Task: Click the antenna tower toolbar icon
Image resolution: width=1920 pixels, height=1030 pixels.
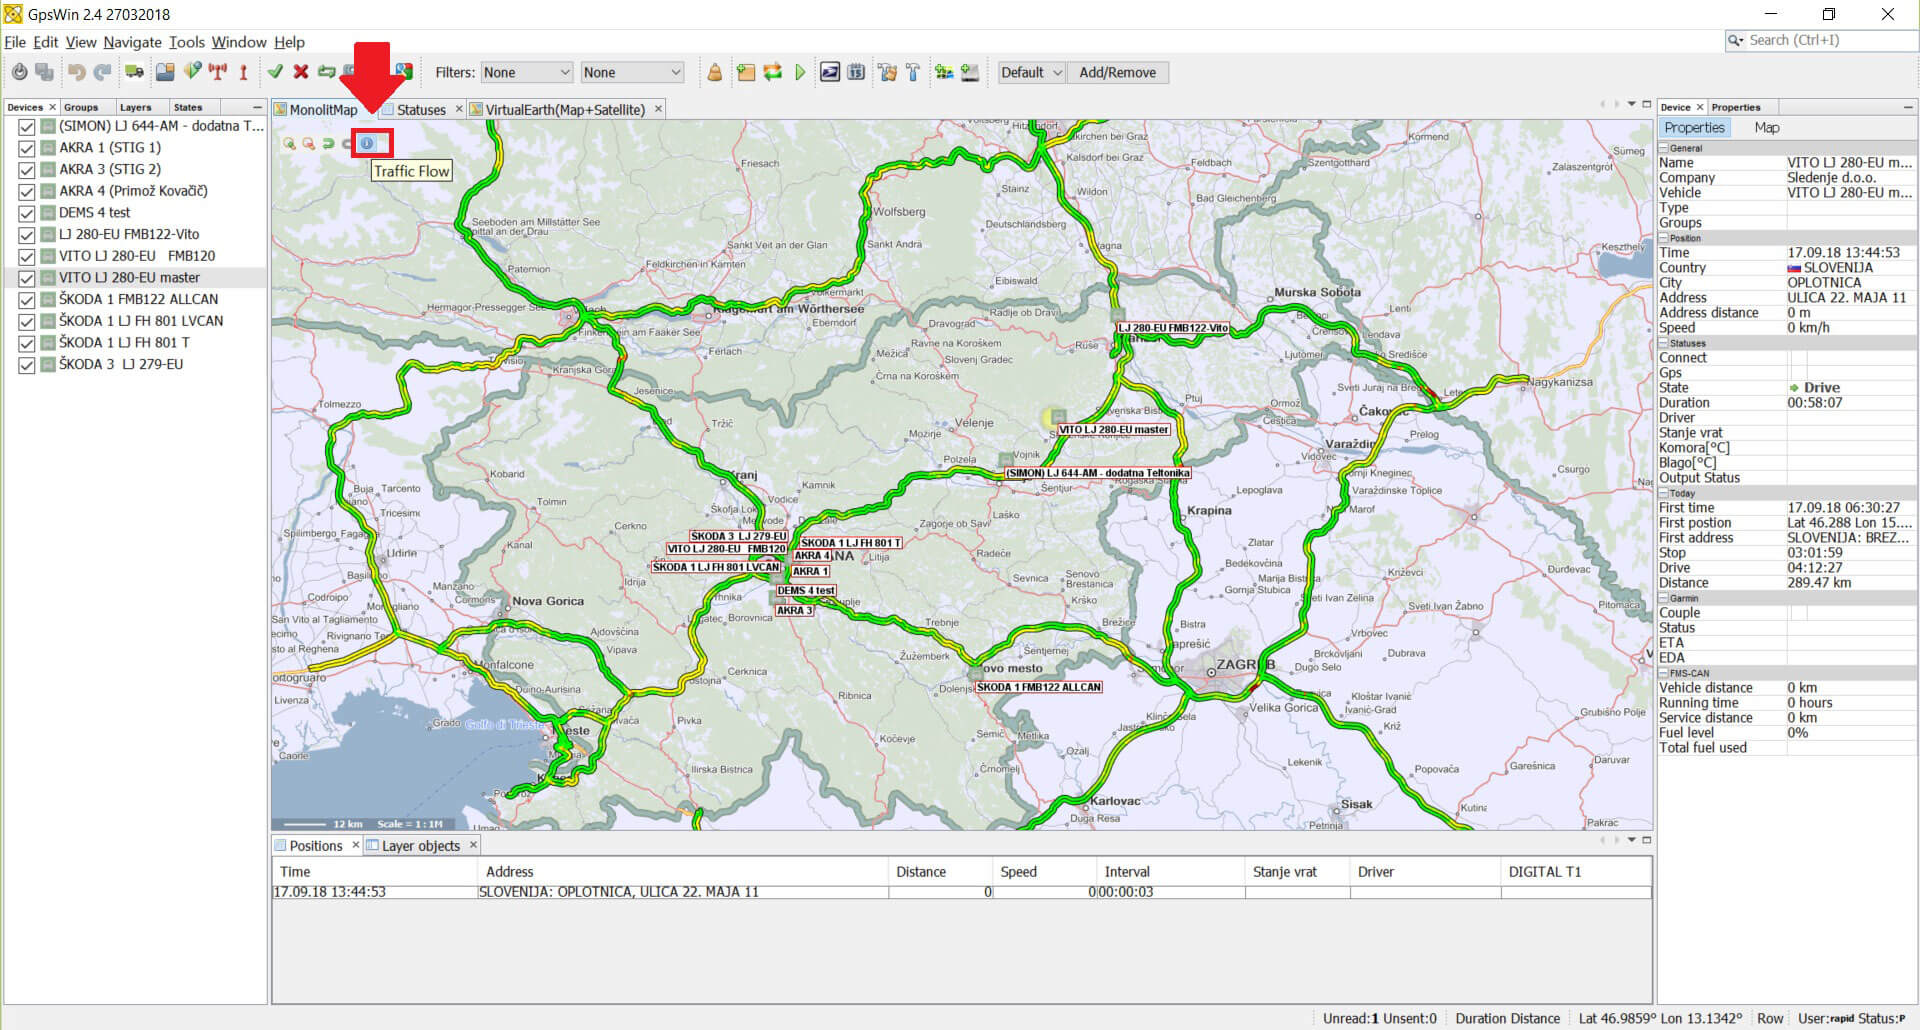Action: click(217, 72)
